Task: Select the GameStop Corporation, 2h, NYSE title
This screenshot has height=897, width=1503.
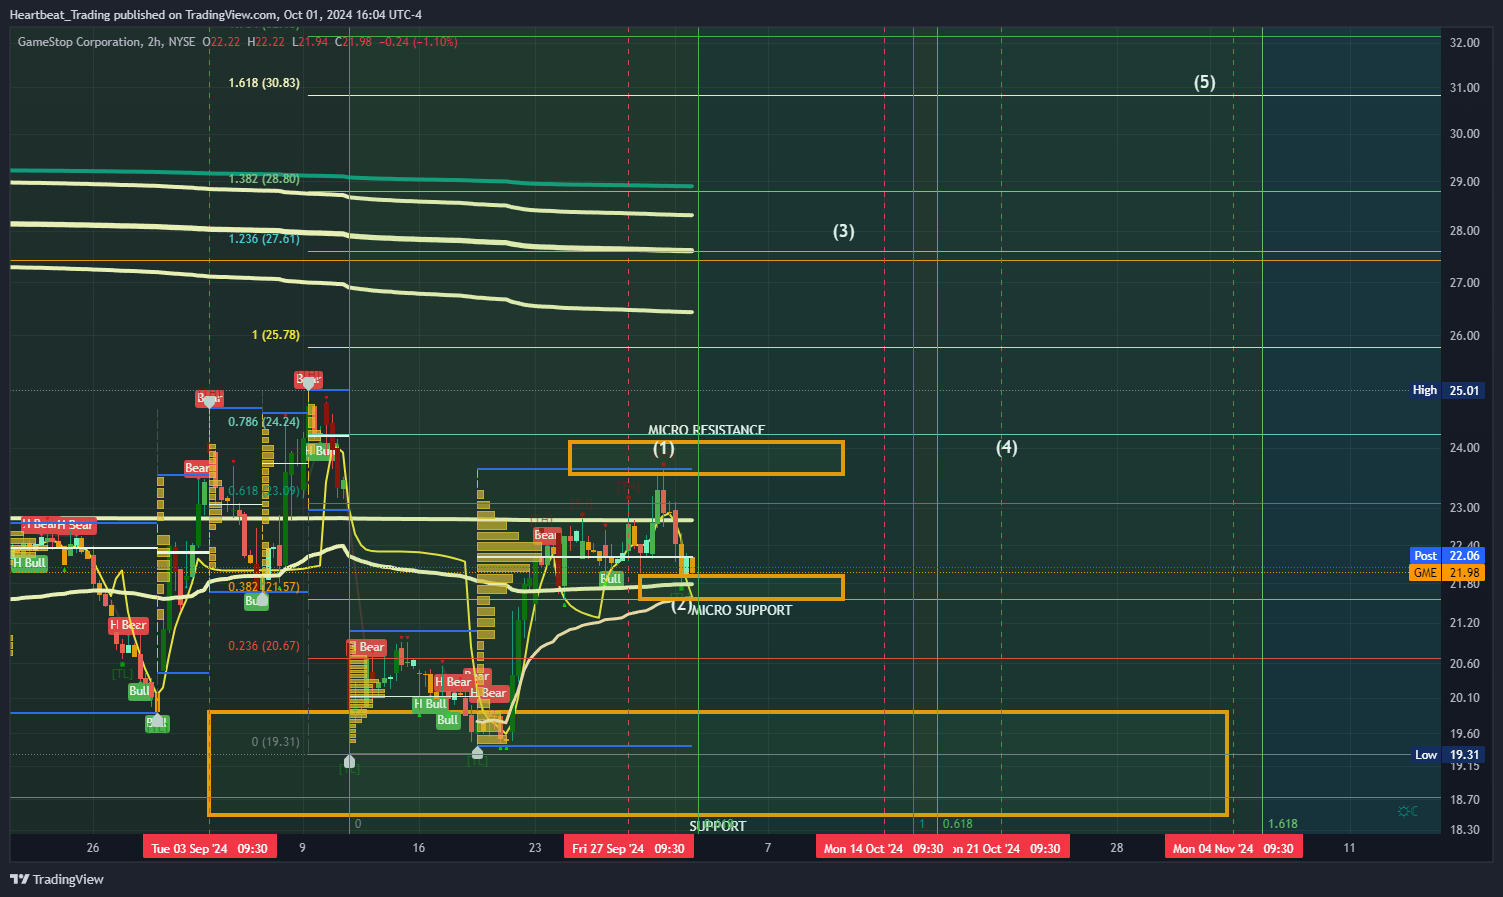Action: click(107, 42)
